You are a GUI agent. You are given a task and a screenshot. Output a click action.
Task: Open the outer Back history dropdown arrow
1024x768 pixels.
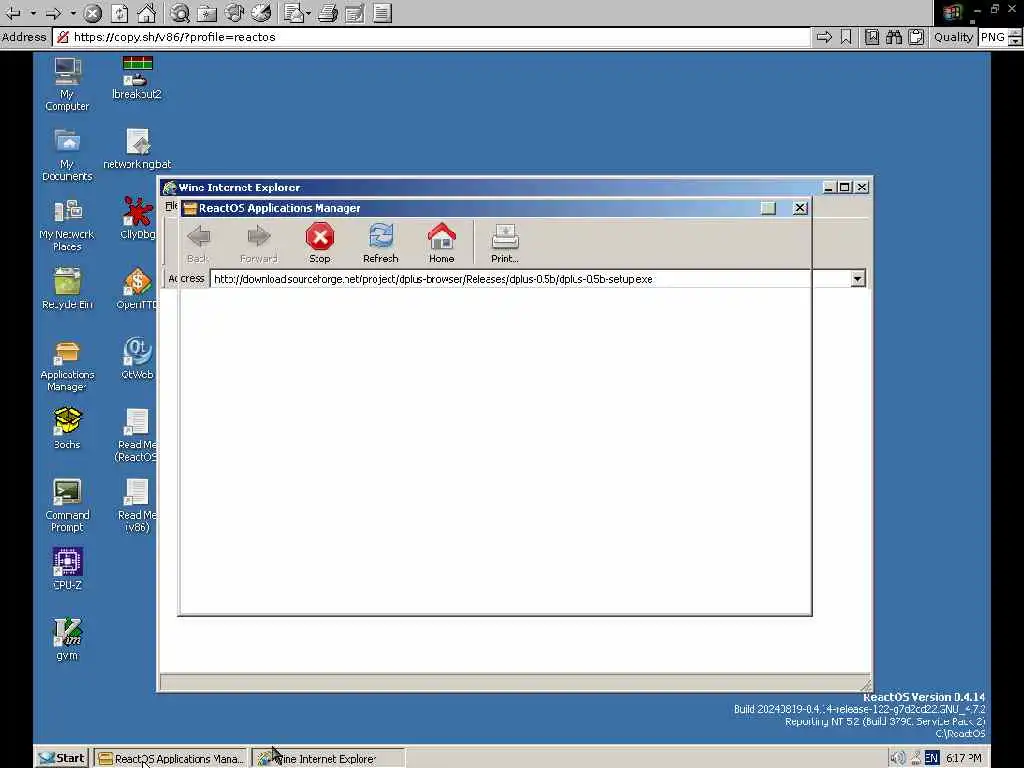tap(32, 12)
